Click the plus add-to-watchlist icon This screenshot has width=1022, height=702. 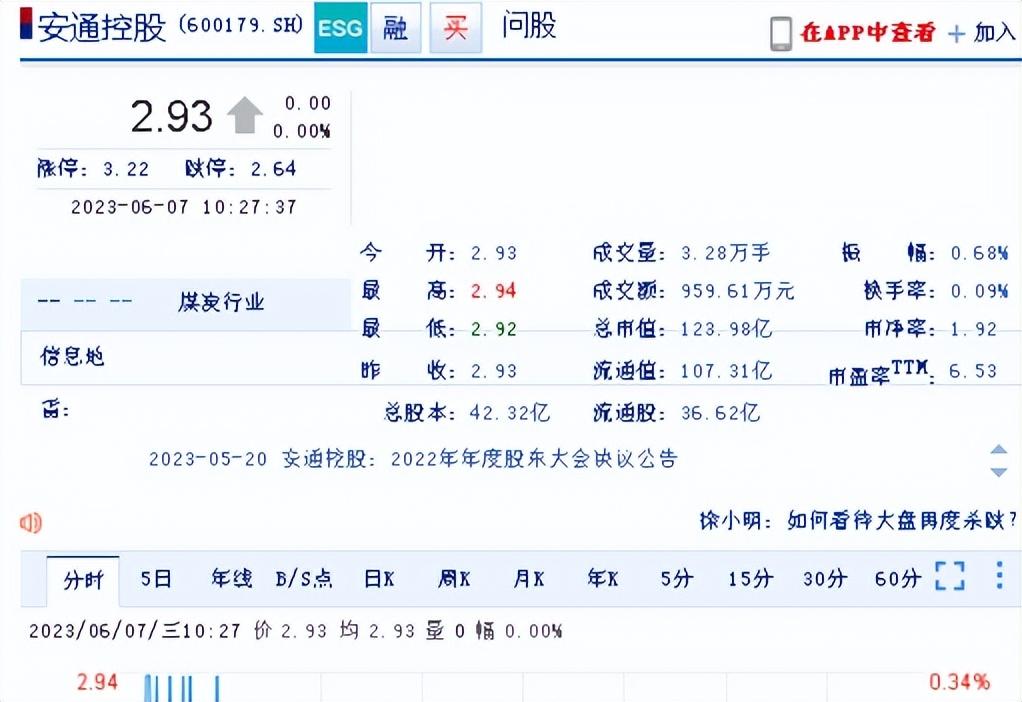(x=956, y=33)
